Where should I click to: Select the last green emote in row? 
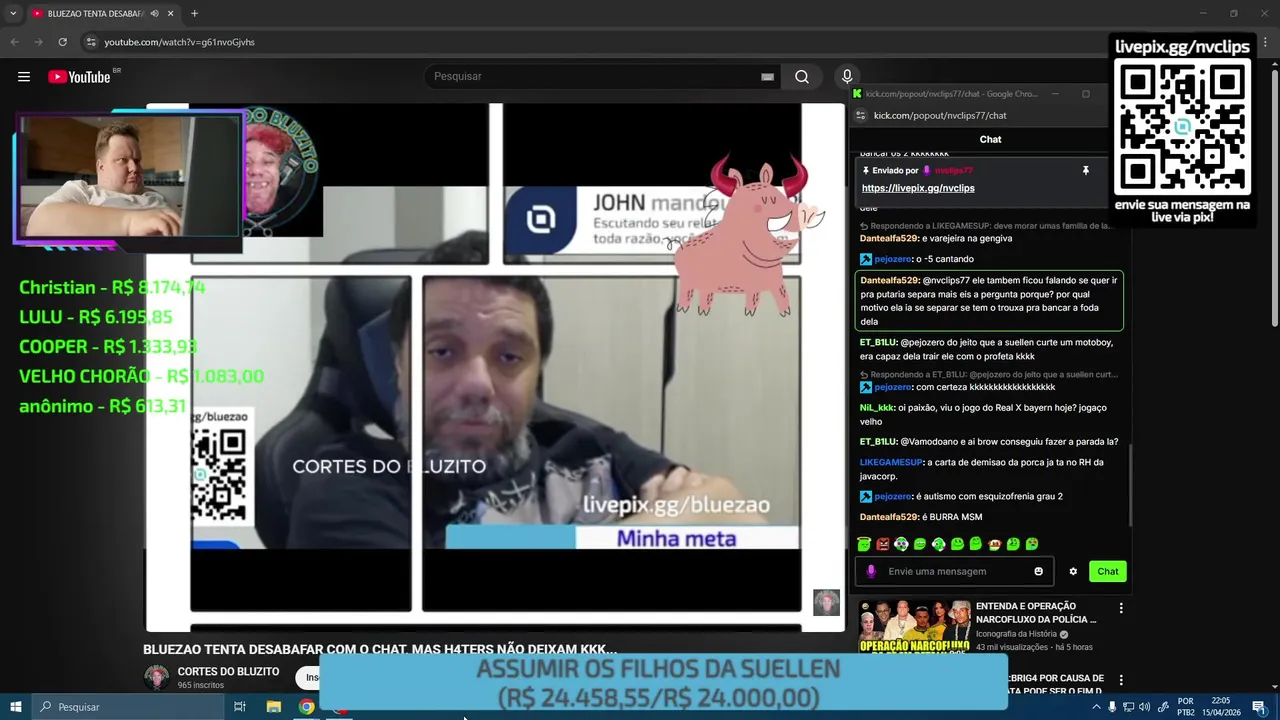coord(1032,544)
